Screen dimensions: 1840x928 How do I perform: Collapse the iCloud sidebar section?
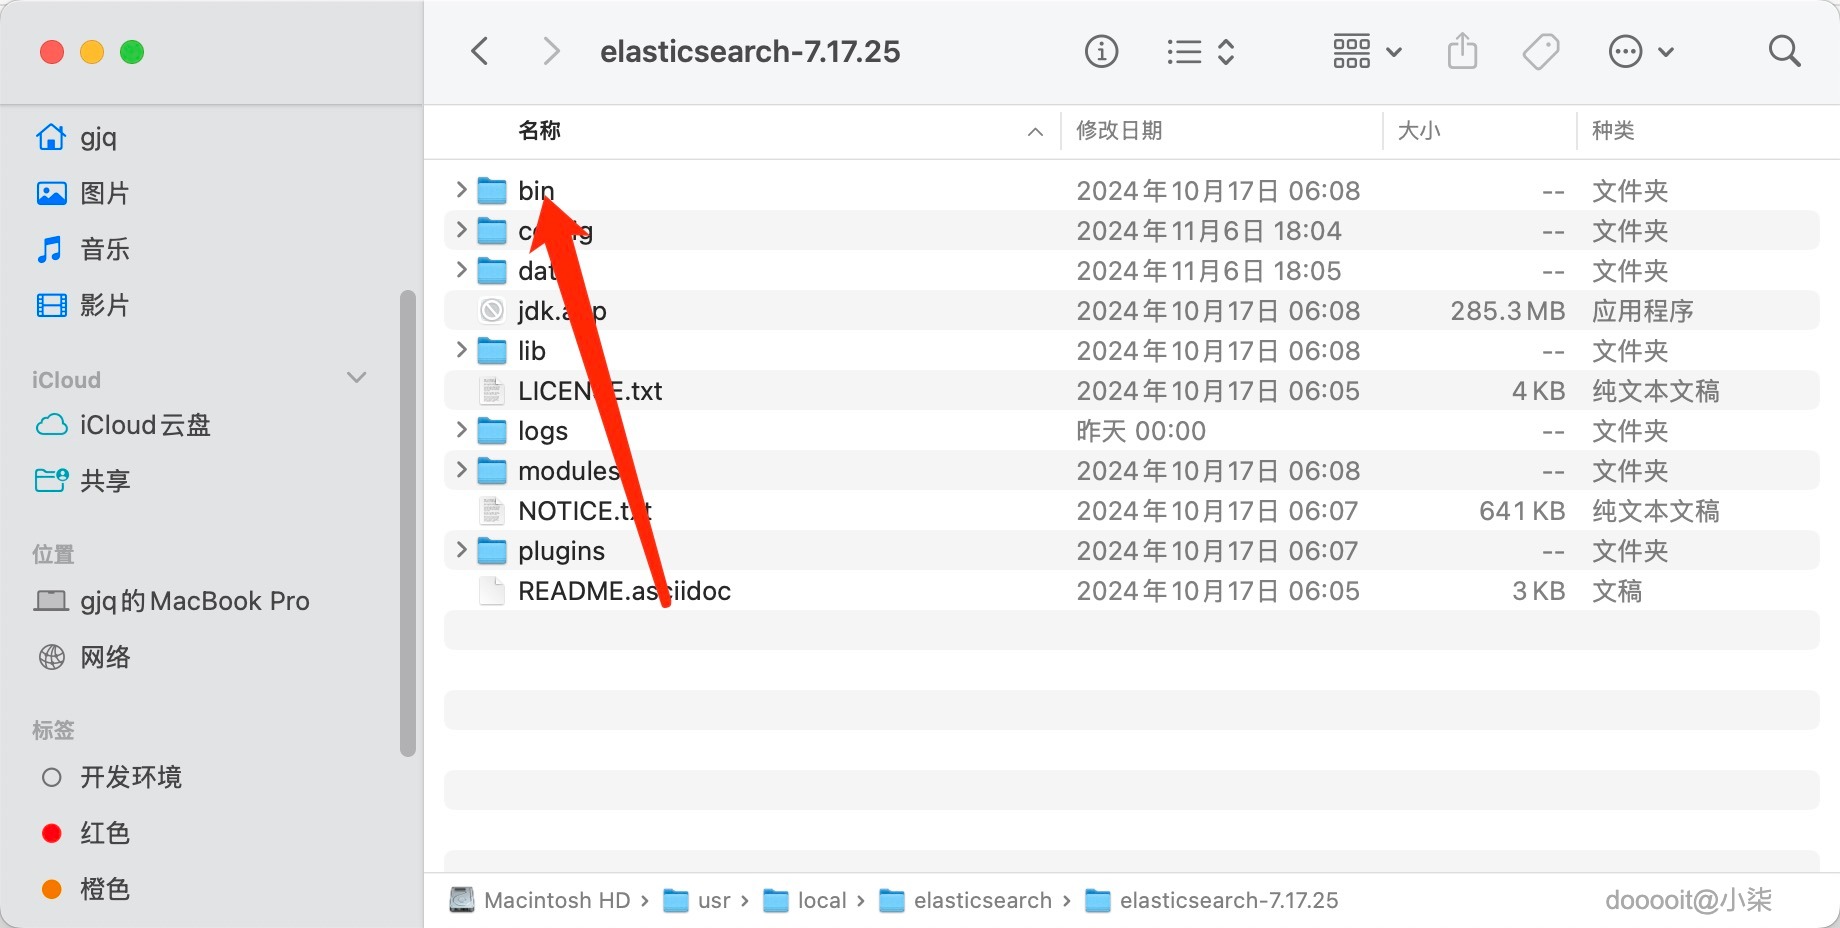tap(356, 378)
